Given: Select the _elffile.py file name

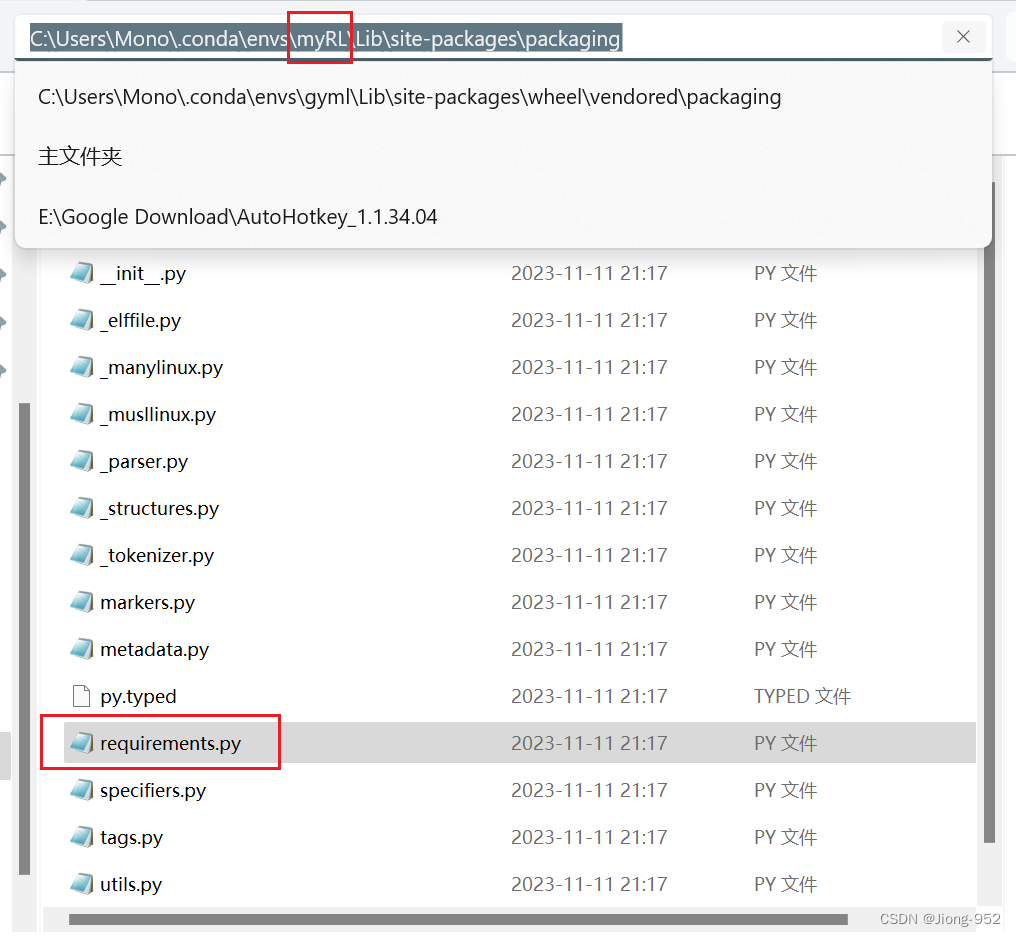Looking at the screenshot, I should click(140, 320).
